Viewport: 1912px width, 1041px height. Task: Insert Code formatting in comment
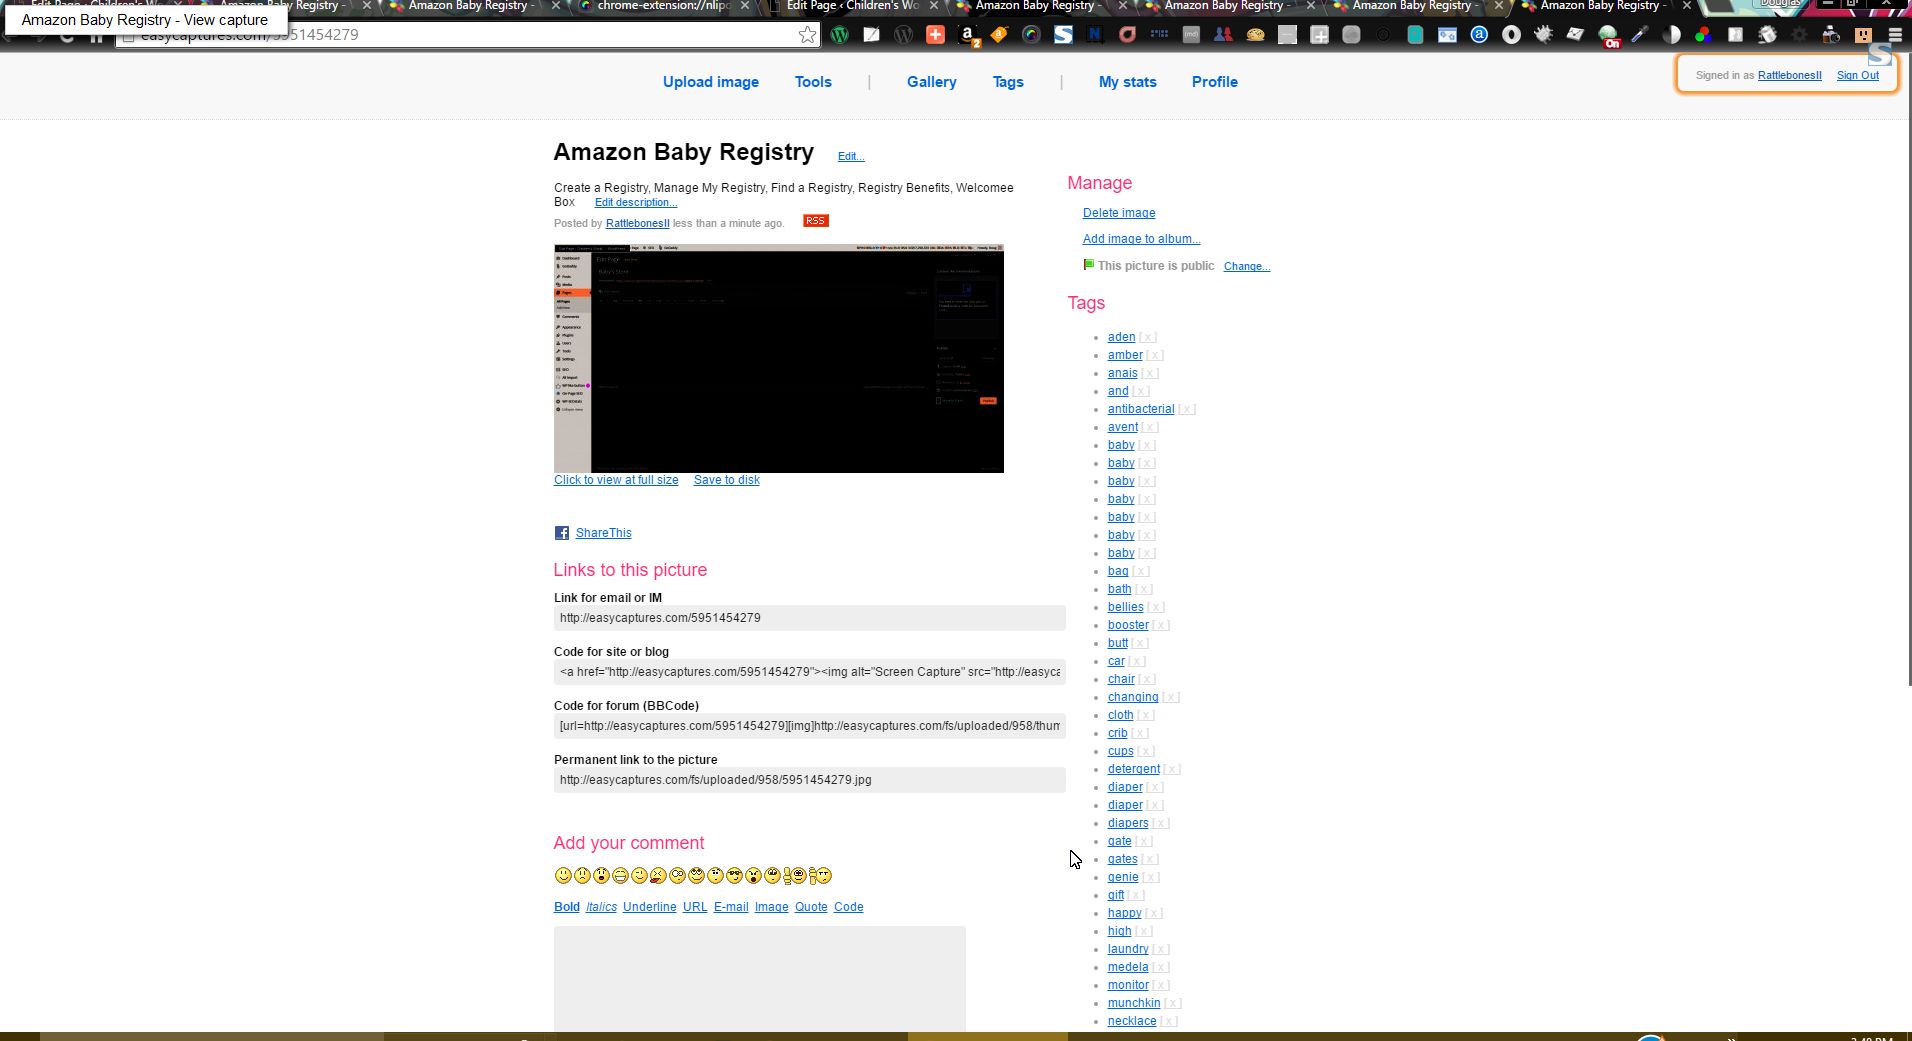pos(849,907)
